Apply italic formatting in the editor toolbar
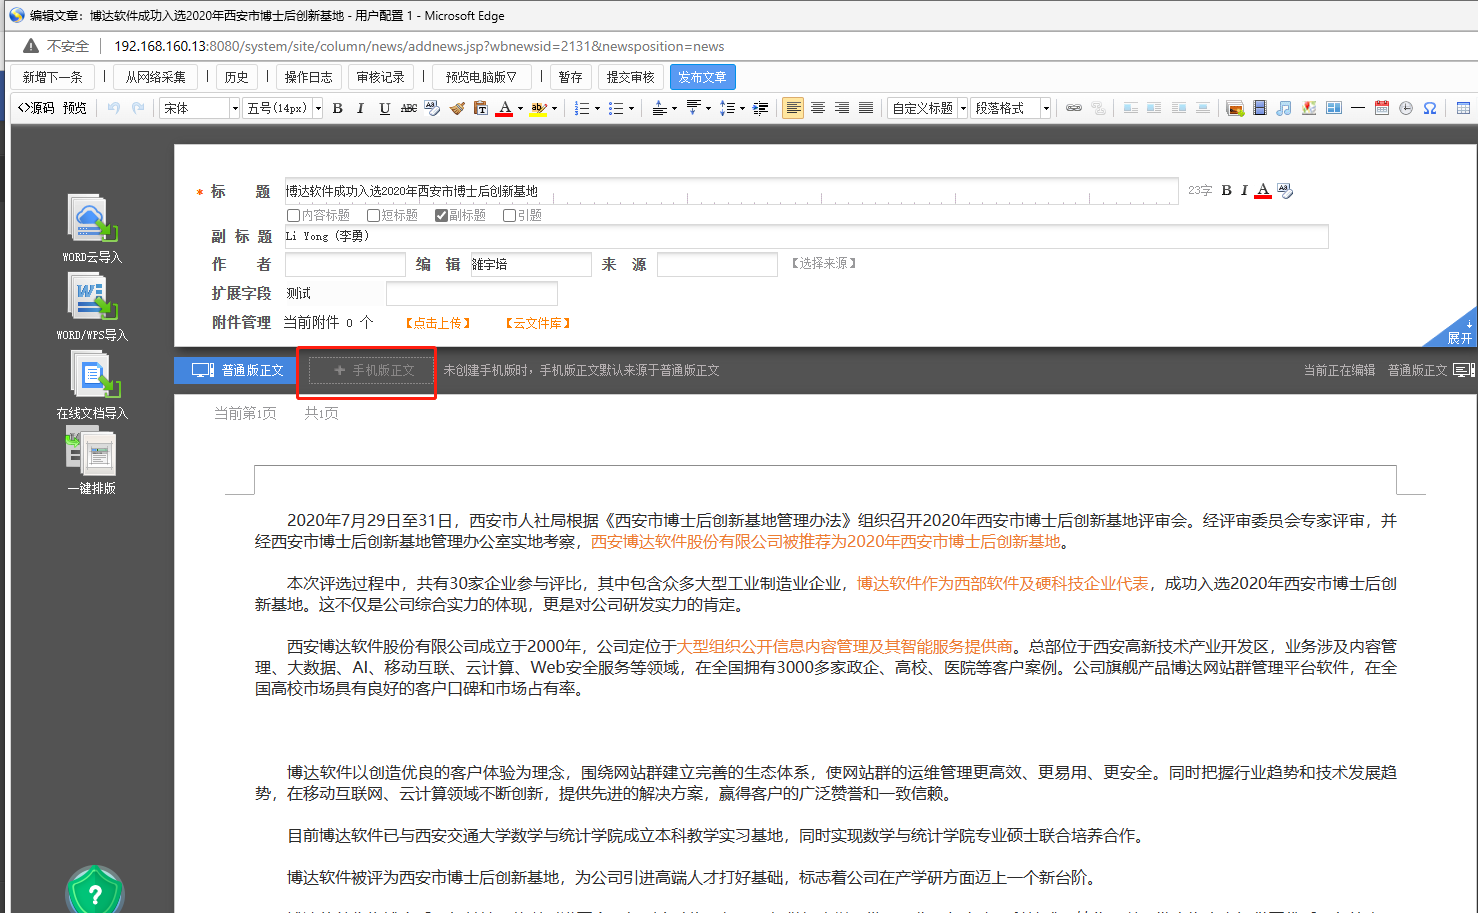 360,108
